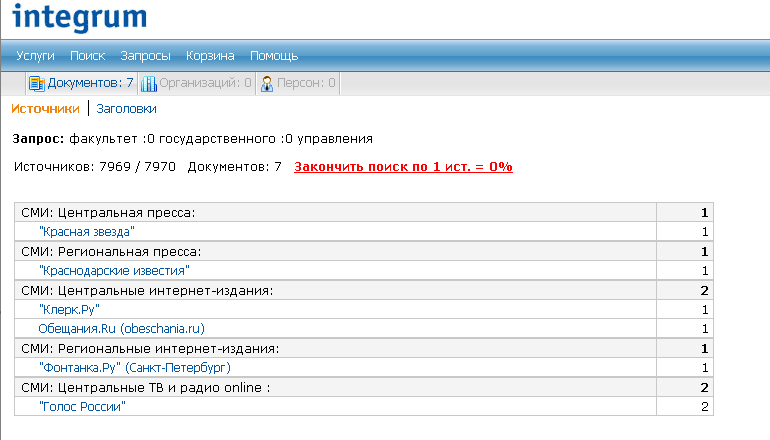The width and height of the screenshot is (770, 440).
Task: Open Обещания.Ru (obeschania.ru) source
Action: coord(121,329)
